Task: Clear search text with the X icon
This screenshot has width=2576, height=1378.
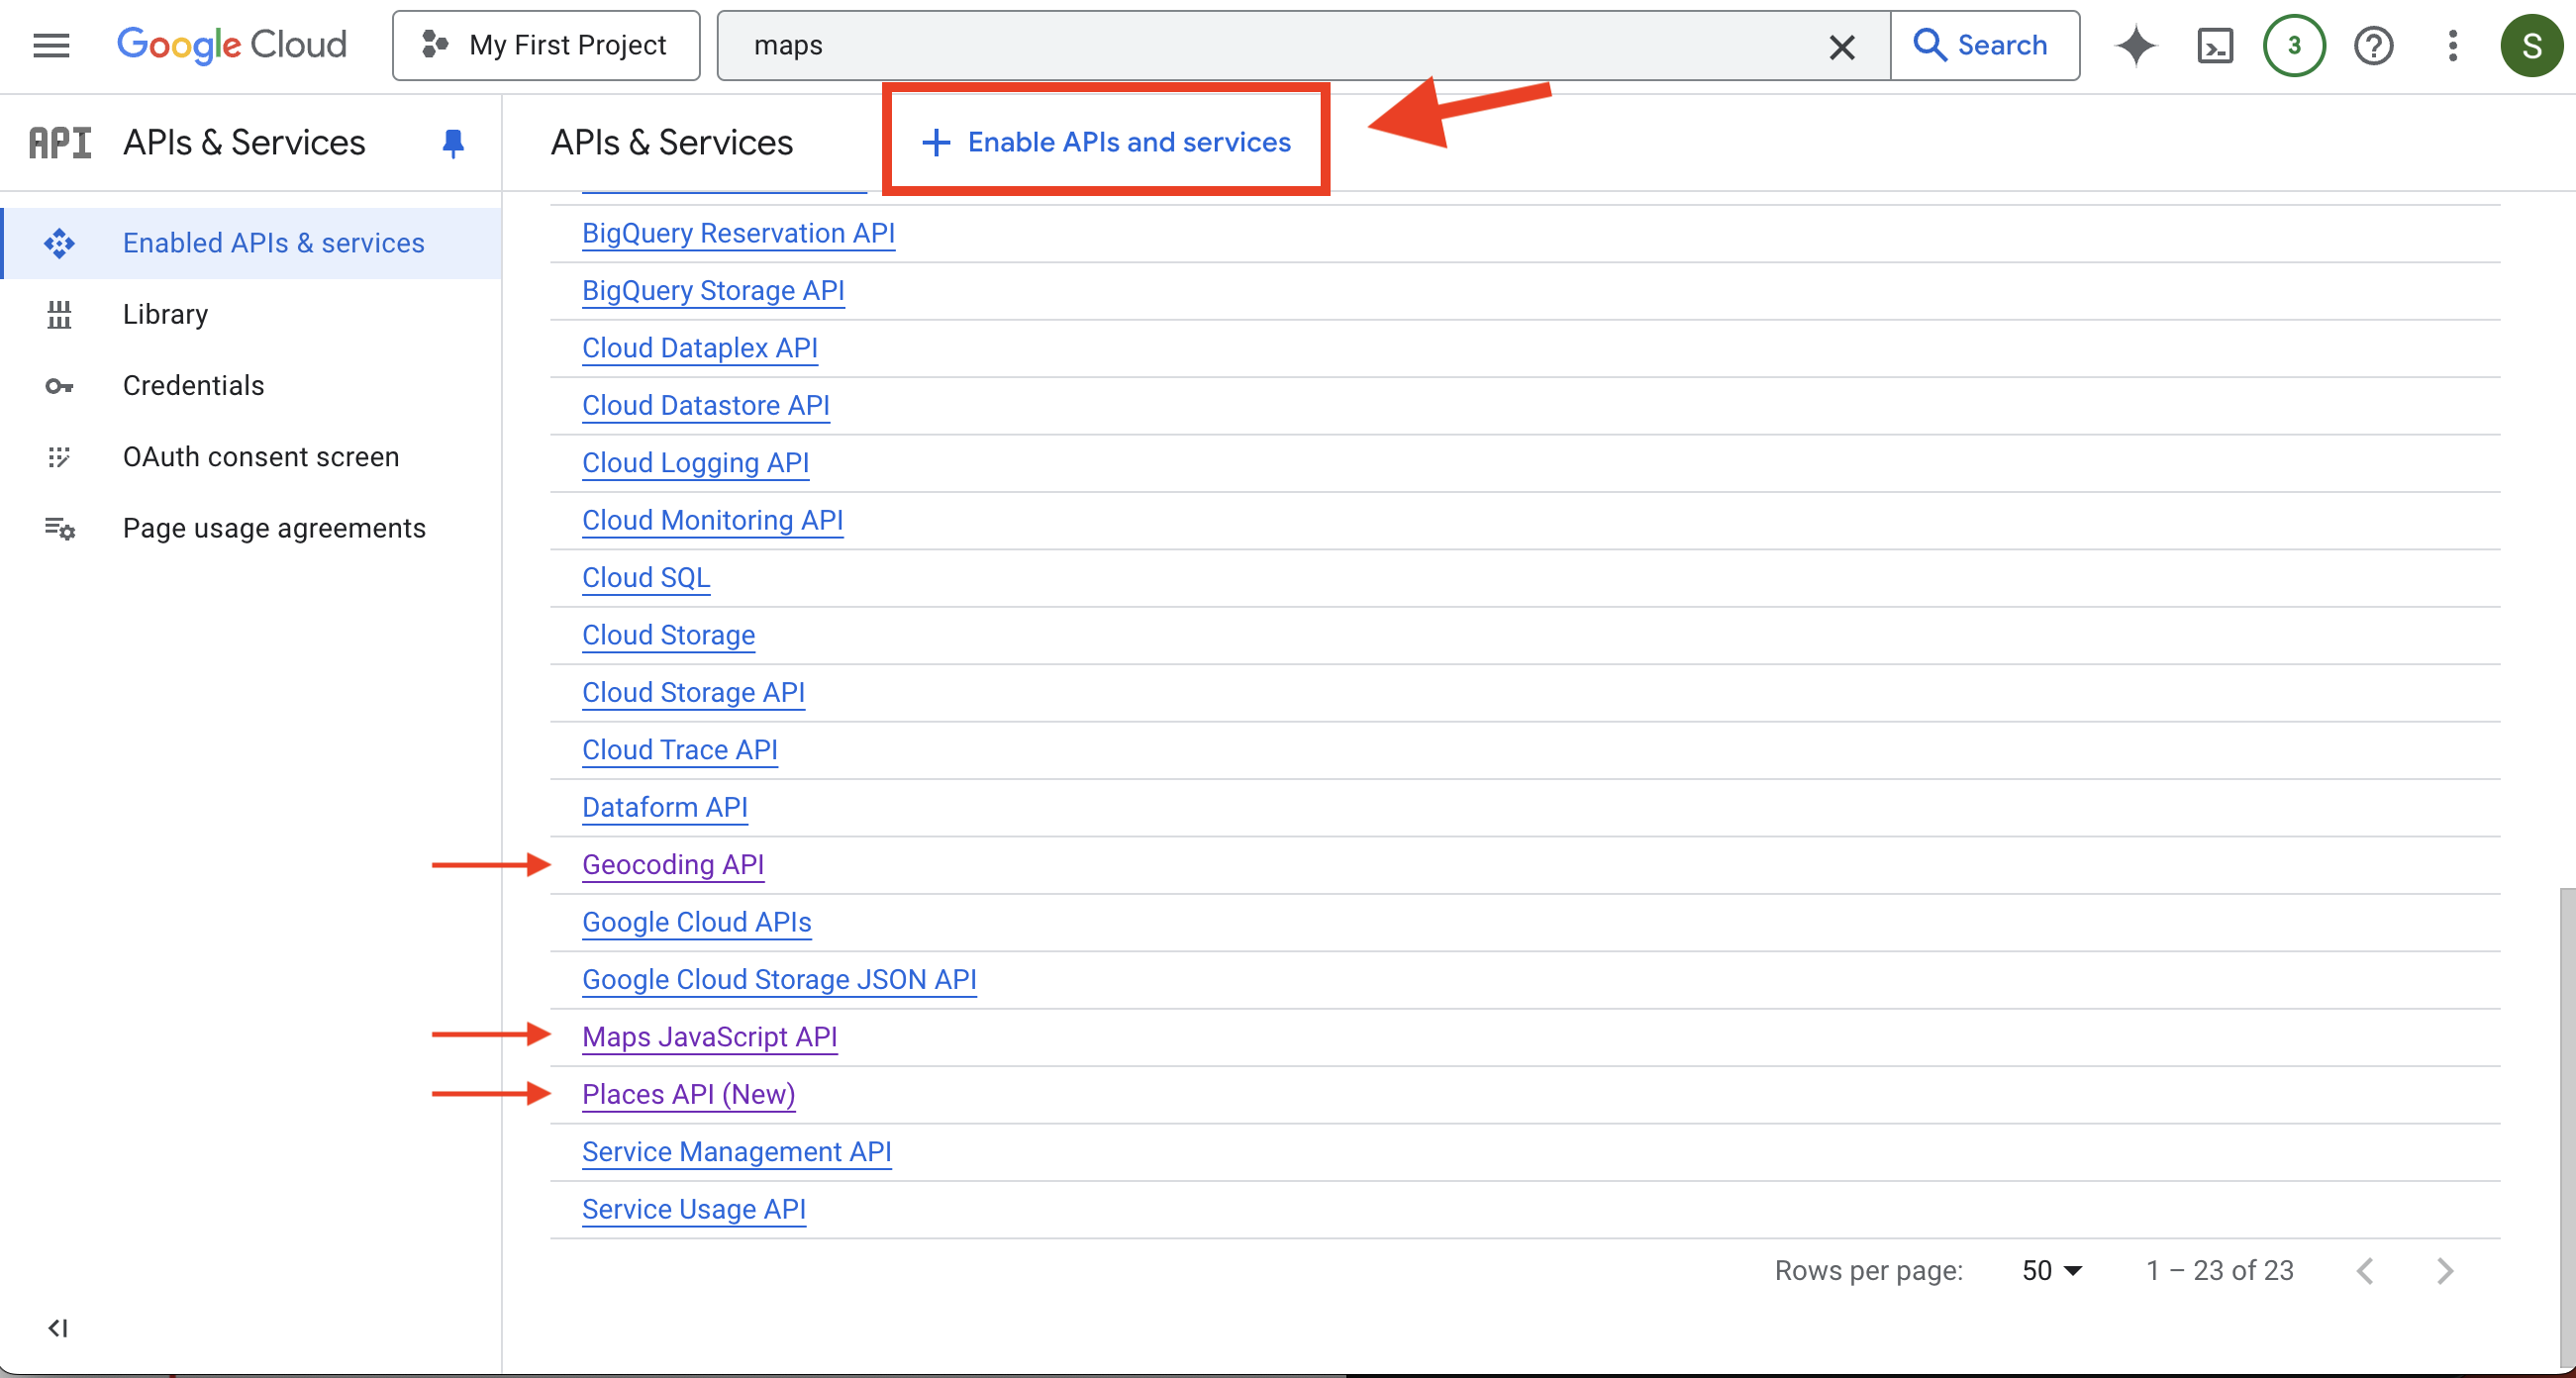Action: 1841,46
